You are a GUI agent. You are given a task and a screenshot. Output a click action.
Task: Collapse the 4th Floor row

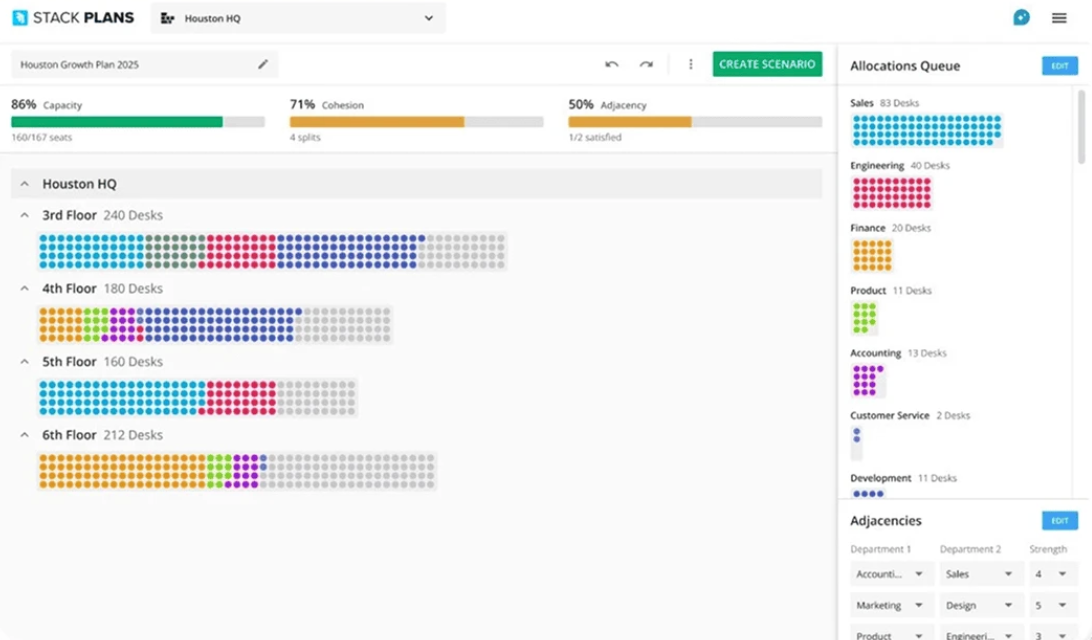click(24, 288)
